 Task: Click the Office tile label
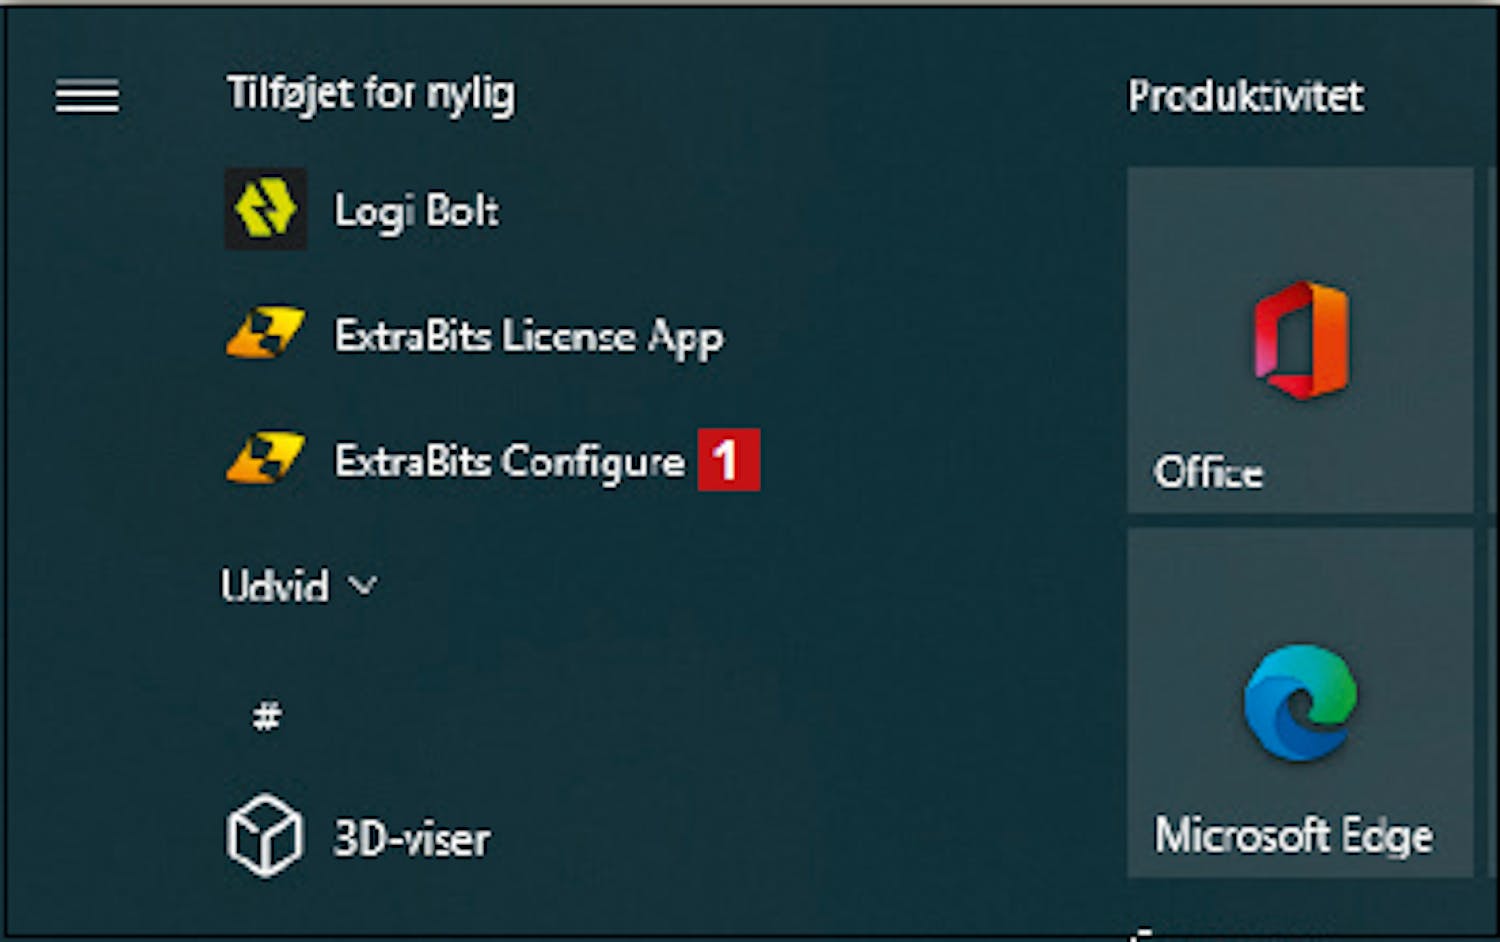(x=1208, y=472)
